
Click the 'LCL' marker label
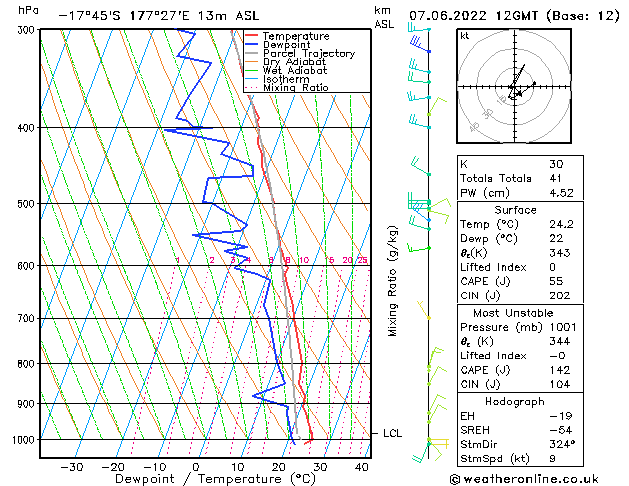click(x=392, y=433)
